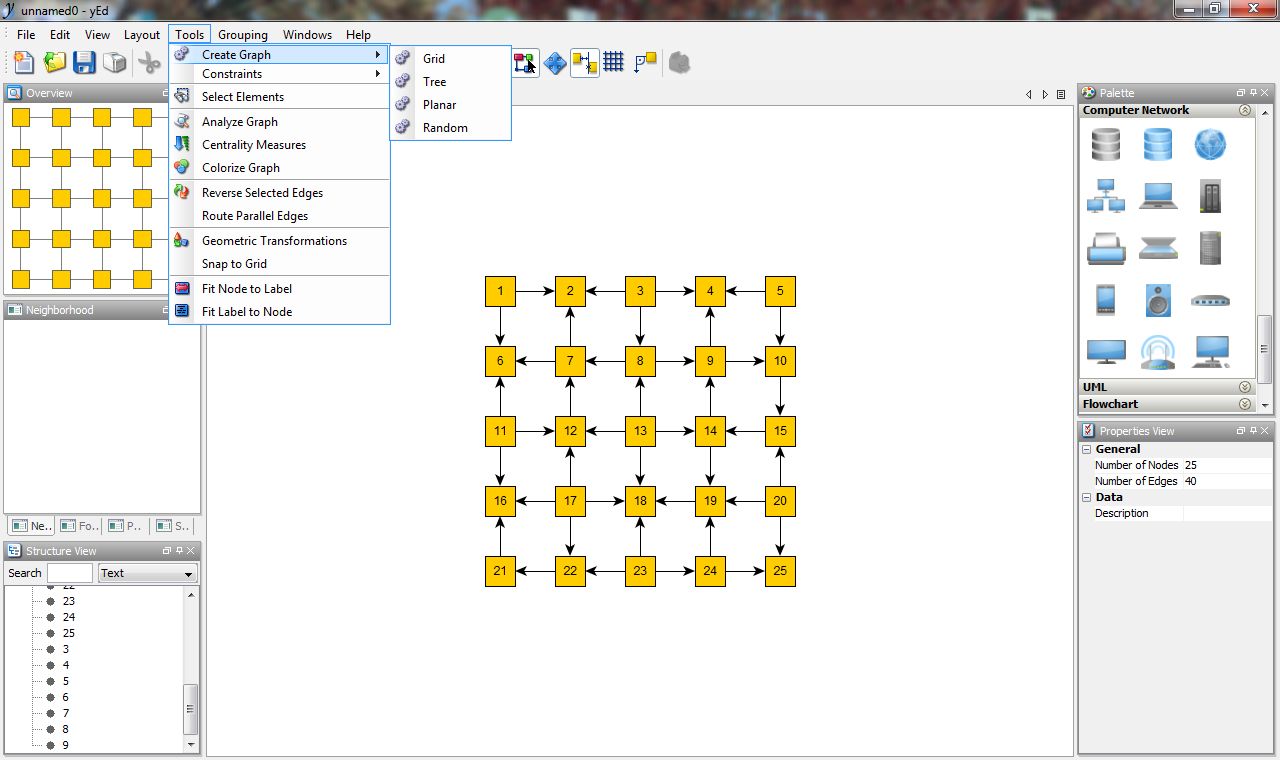Click Reverse Selected Edges entry
This screenshot has height=760, width=1280.
point(279,193)
